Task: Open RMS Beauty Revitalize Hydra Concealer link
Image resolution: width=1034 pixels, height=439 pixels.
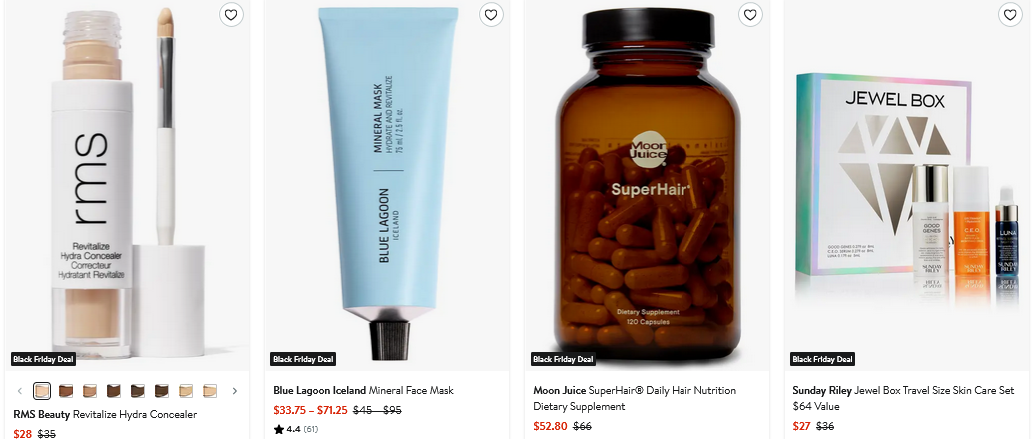Action: click(105, 414)
